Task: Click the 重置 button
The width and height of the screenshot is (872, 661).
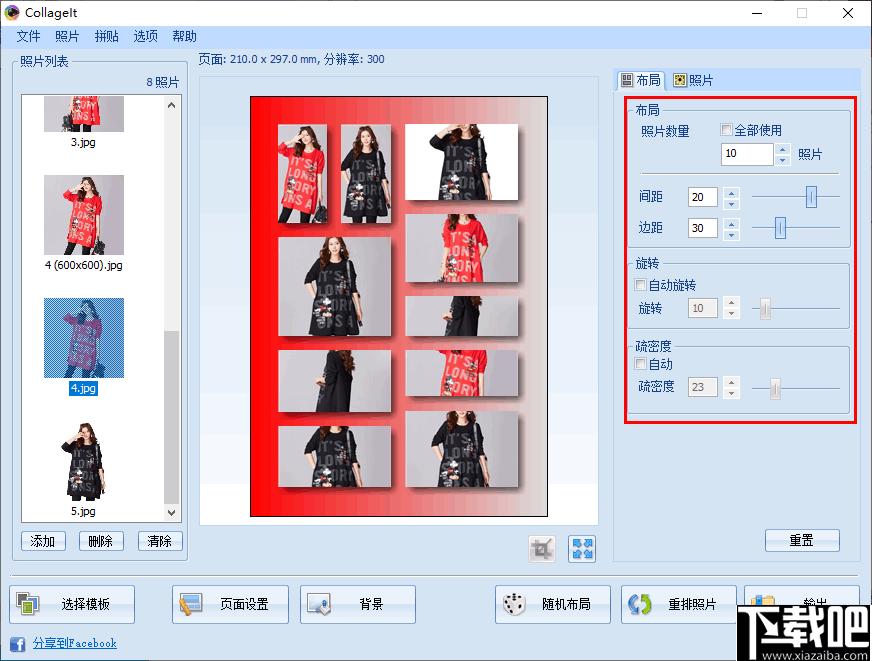Action: pos(802,540)
